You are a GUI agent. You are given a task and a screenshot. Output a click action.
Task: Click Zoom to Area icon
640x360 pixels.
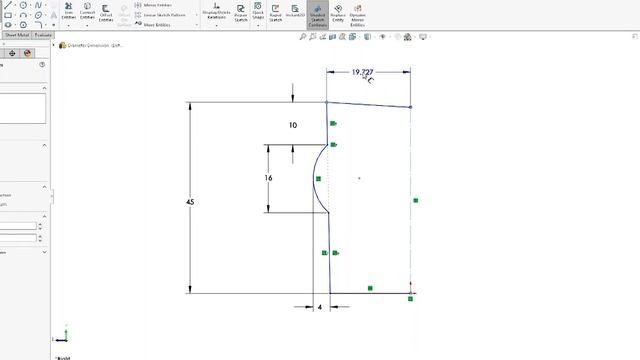point(313,37)
